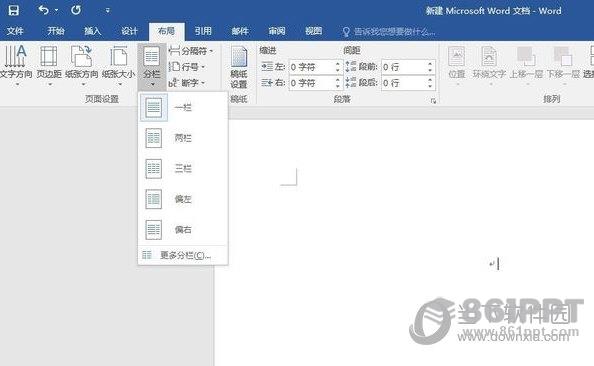594x366 pixels.
Task: Open 更多分栏 more columns dialog
Action: tap(183, 255)
